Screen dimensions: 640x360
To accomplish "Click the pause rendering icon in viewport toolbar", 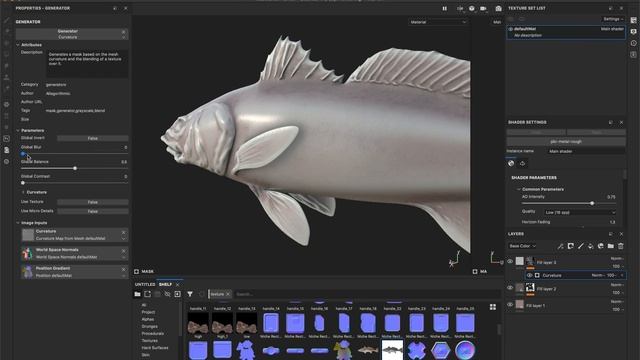I will coord(444,9).
